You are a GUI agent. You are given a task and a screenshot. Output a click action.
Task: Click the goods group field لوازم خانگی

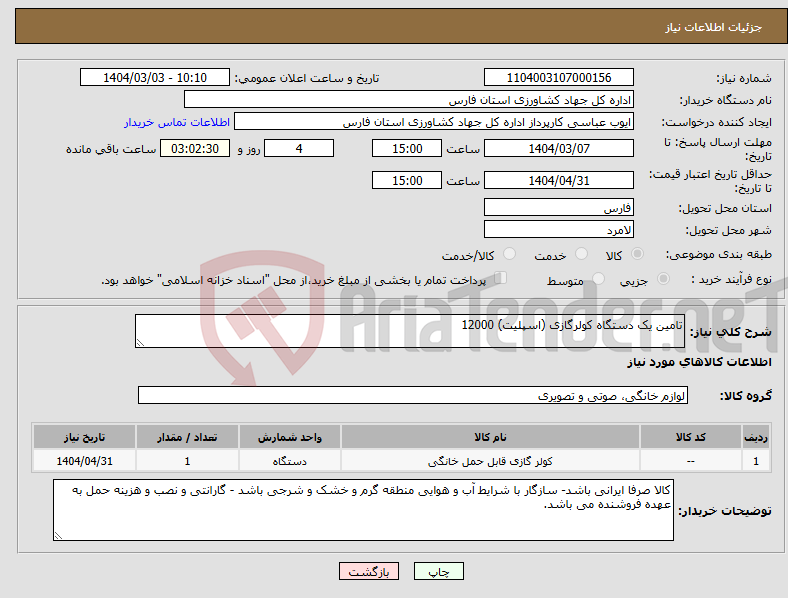coord(413,395)
